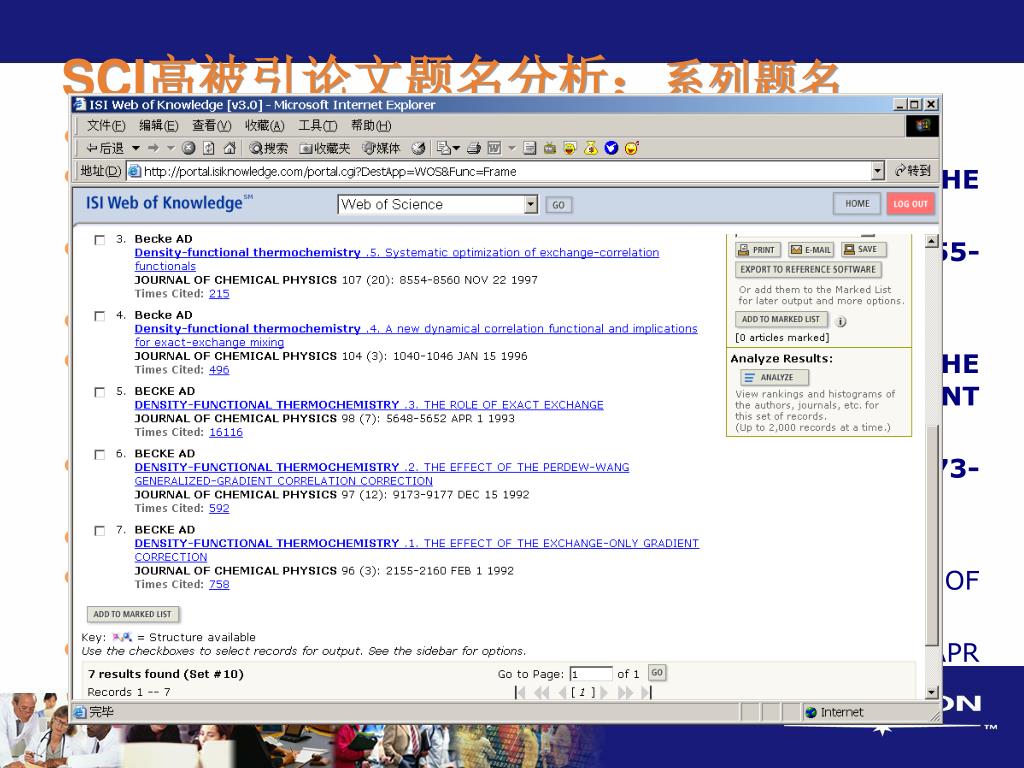1024x768 pixels.
Task: Click the vertical scrollbar down arrow
Action: point(932,692)
